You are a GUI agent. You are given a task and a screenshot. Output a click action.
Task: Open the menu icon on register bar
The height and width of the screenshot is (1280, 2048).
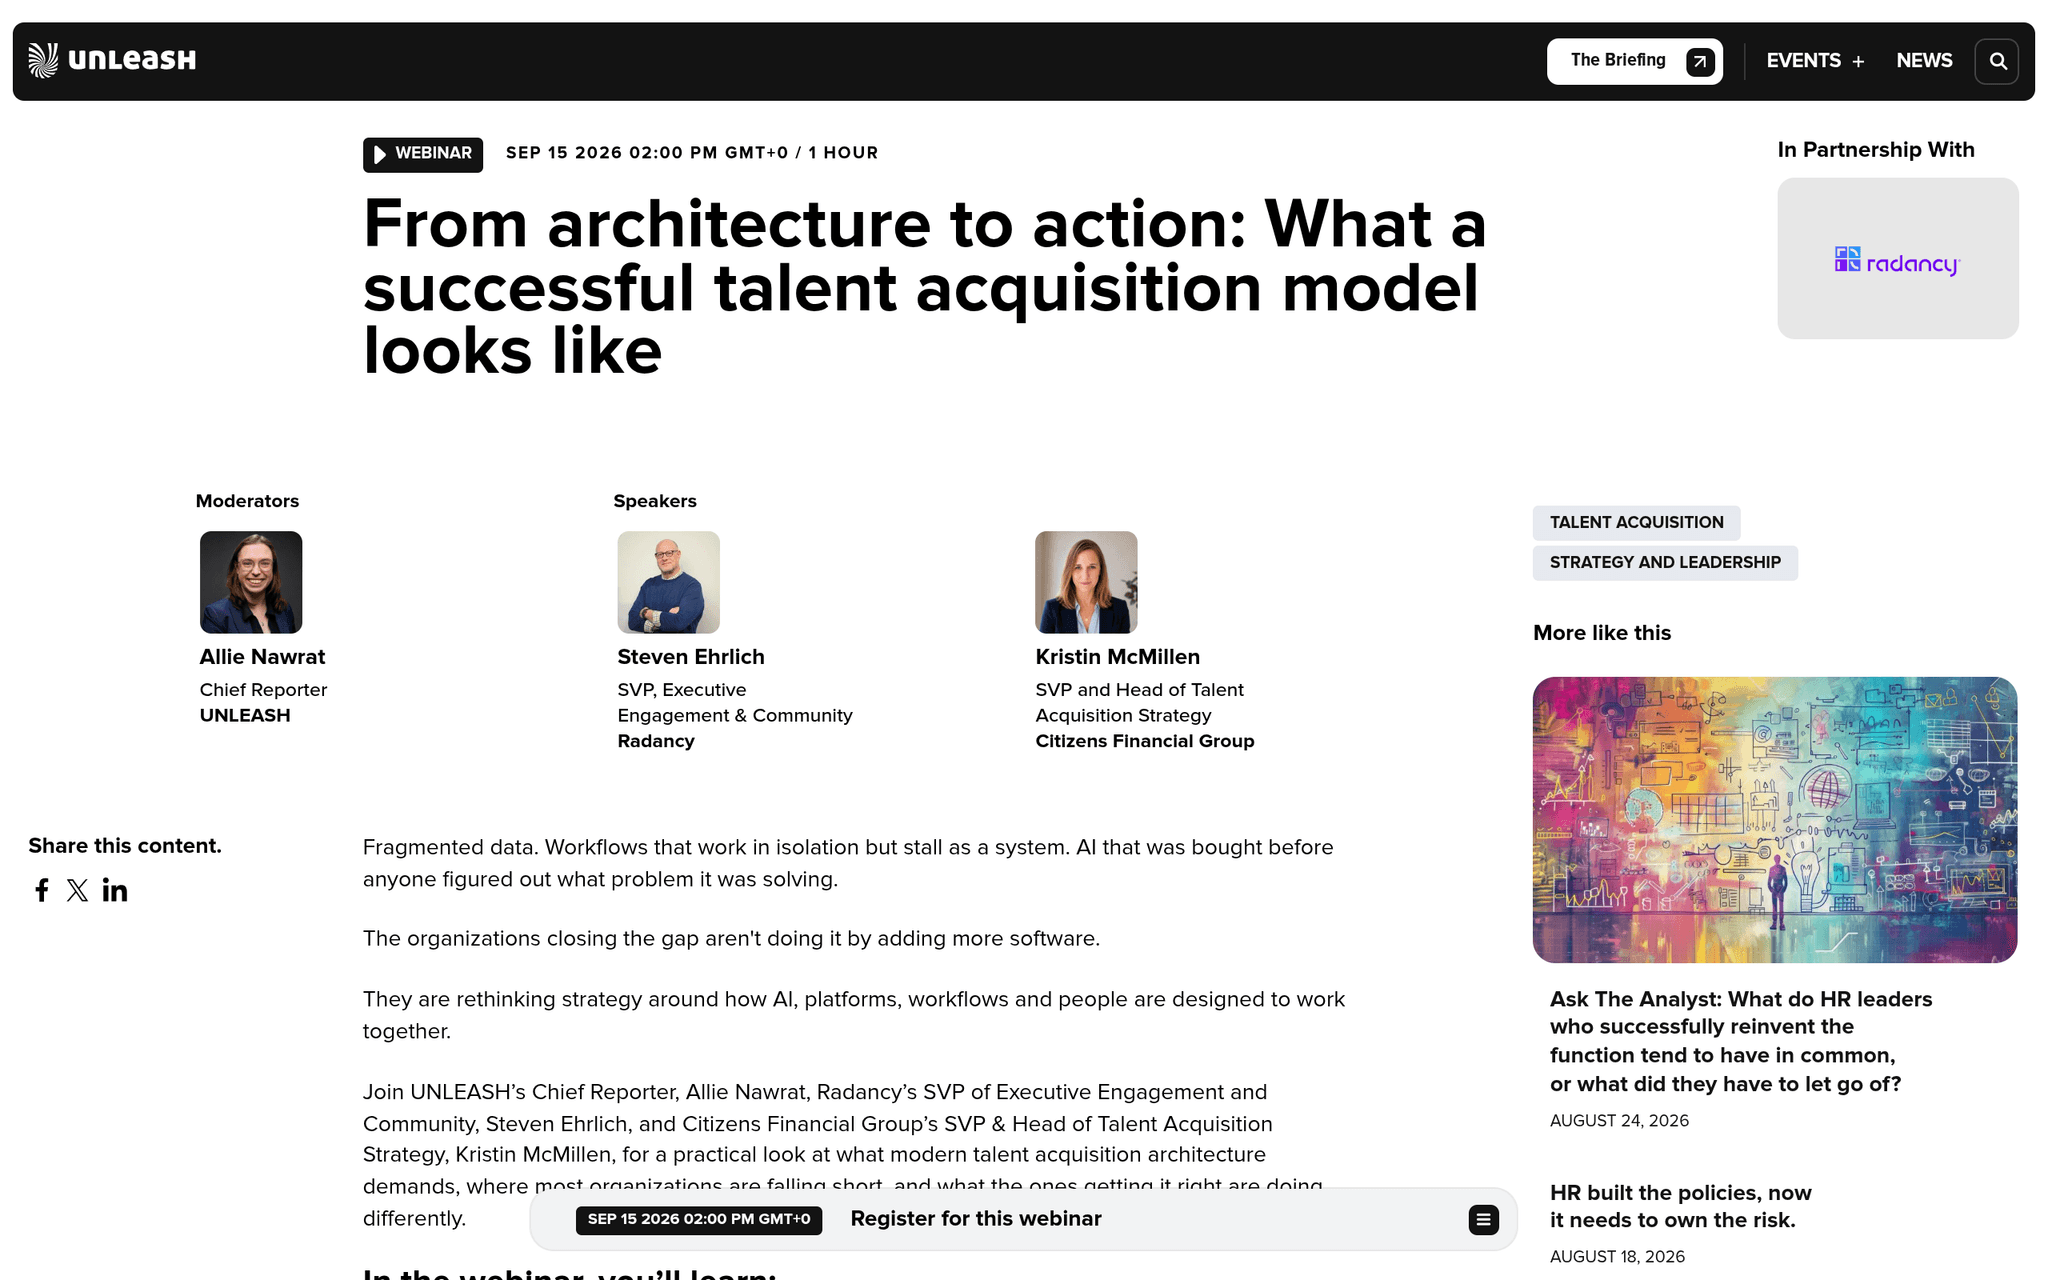pyautogui.click(x=1483, y=1219)
